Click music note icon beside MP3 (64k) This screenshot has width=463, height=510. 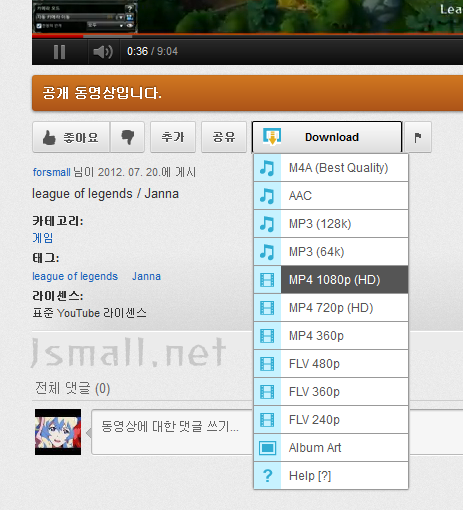[x=267, y=252]
